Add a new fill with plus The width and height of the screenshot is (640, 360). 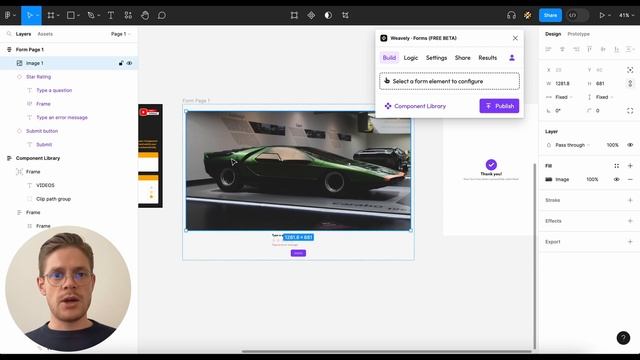630,166
